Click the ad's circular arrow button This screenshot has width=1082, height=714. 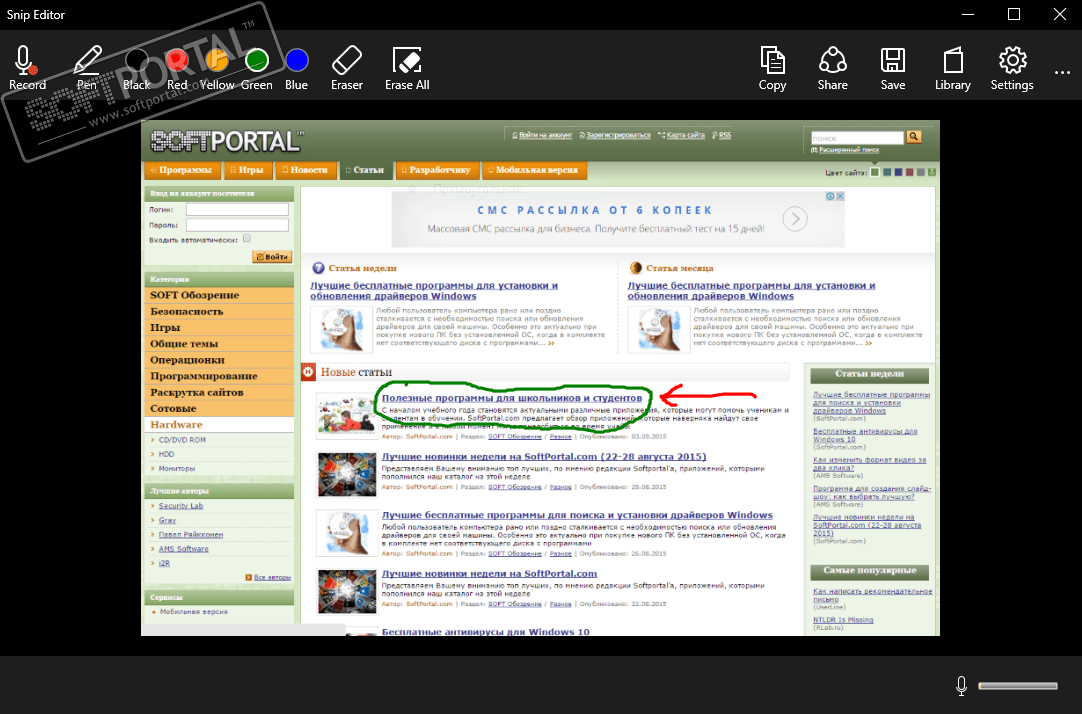point(795,219)
